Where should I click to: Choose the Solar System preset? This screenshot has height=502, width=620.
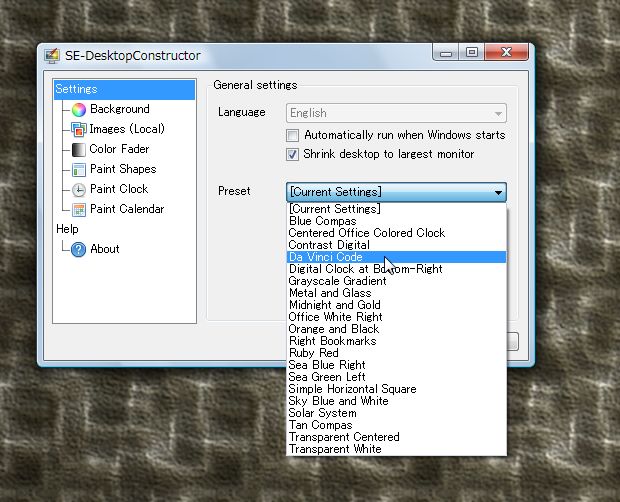click(396, 413)
